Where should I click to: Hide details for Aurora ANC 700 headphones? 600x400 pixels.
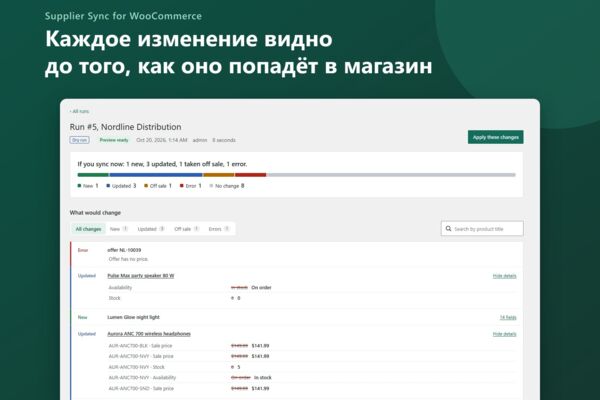click(504, 334)
